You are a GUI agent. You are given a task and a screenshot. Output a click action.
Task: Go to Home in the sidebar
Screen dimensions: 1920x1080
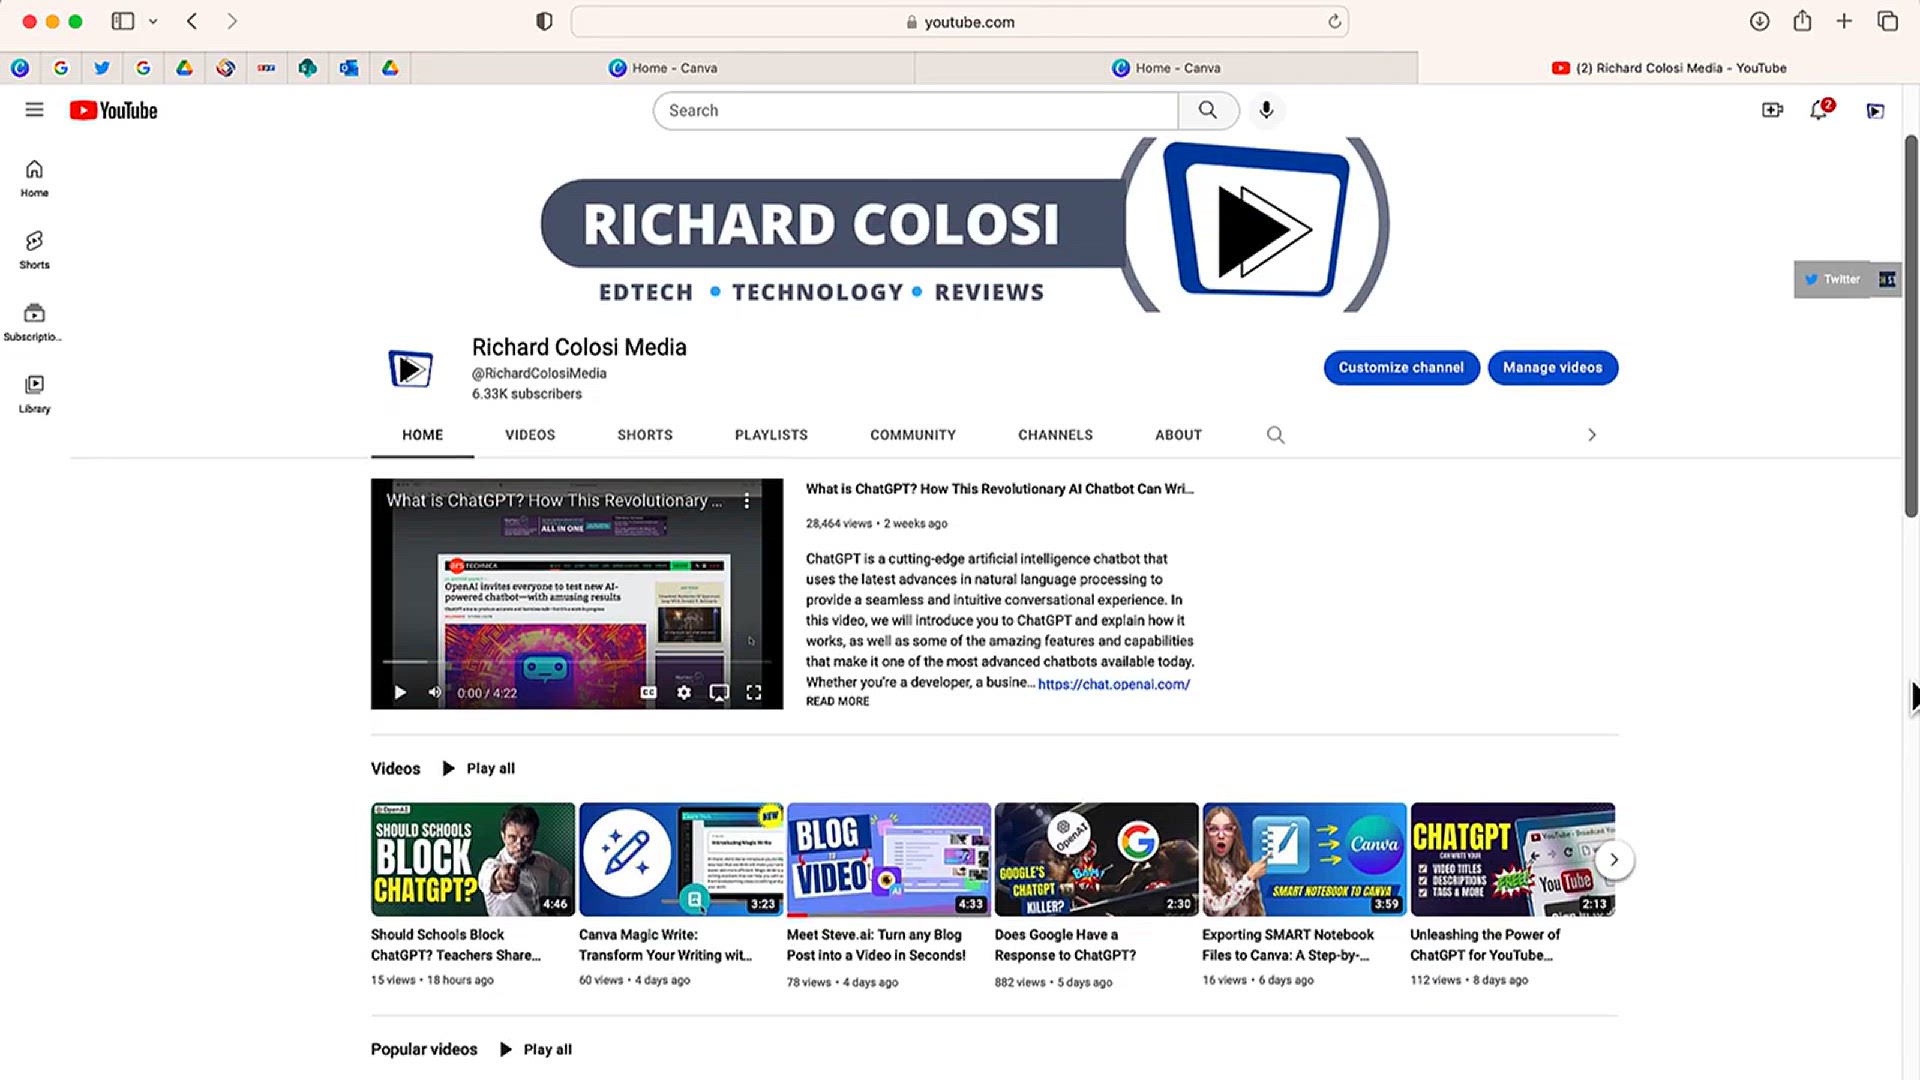[34, 178]
